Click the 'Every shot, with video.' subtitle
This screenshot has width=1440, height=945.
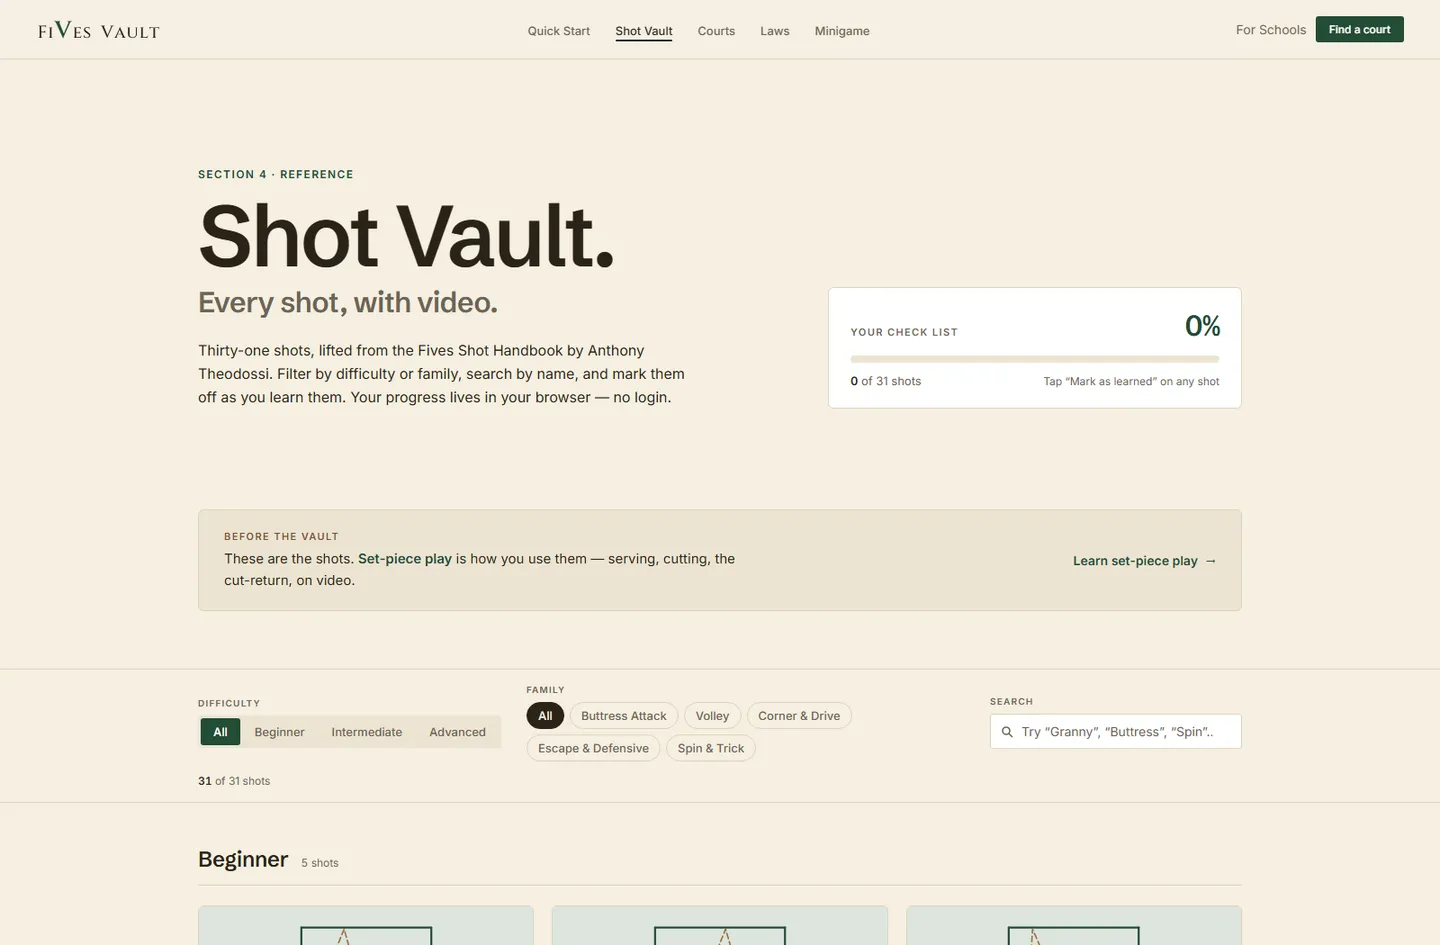tap(348, 302)
